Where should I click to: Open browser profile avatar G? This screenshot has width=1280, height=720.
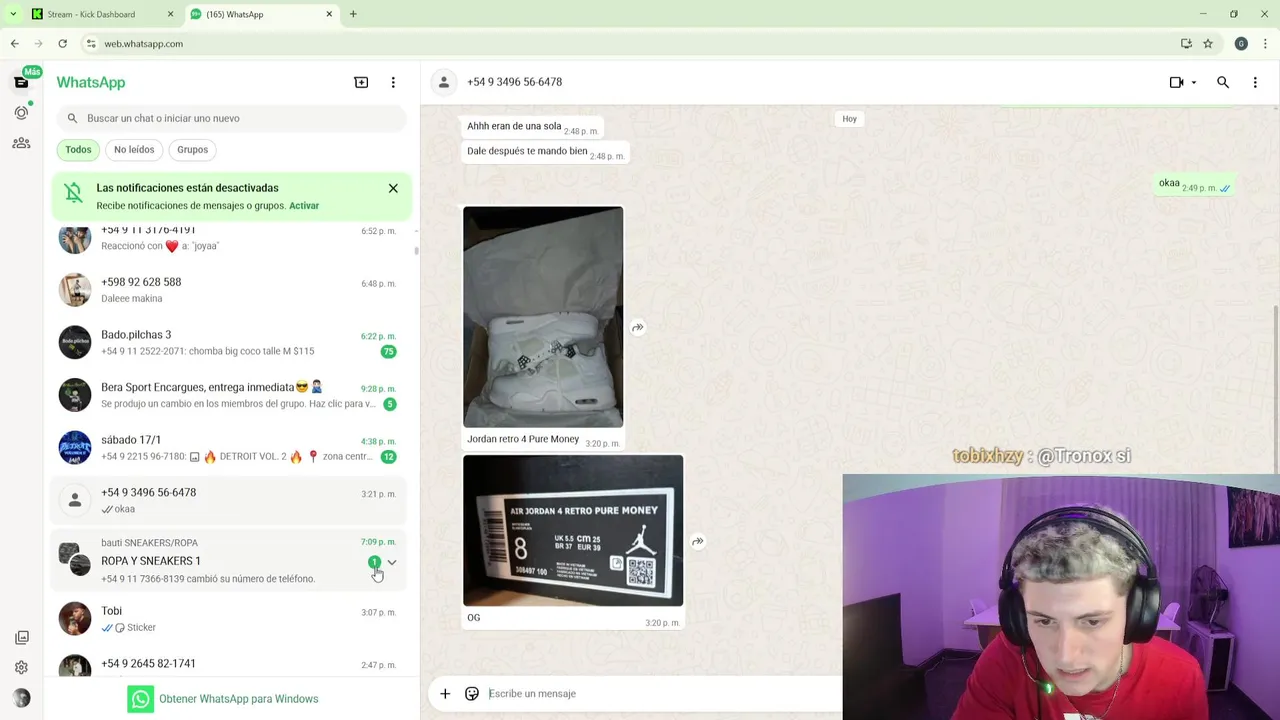(x=1241, y=44)
